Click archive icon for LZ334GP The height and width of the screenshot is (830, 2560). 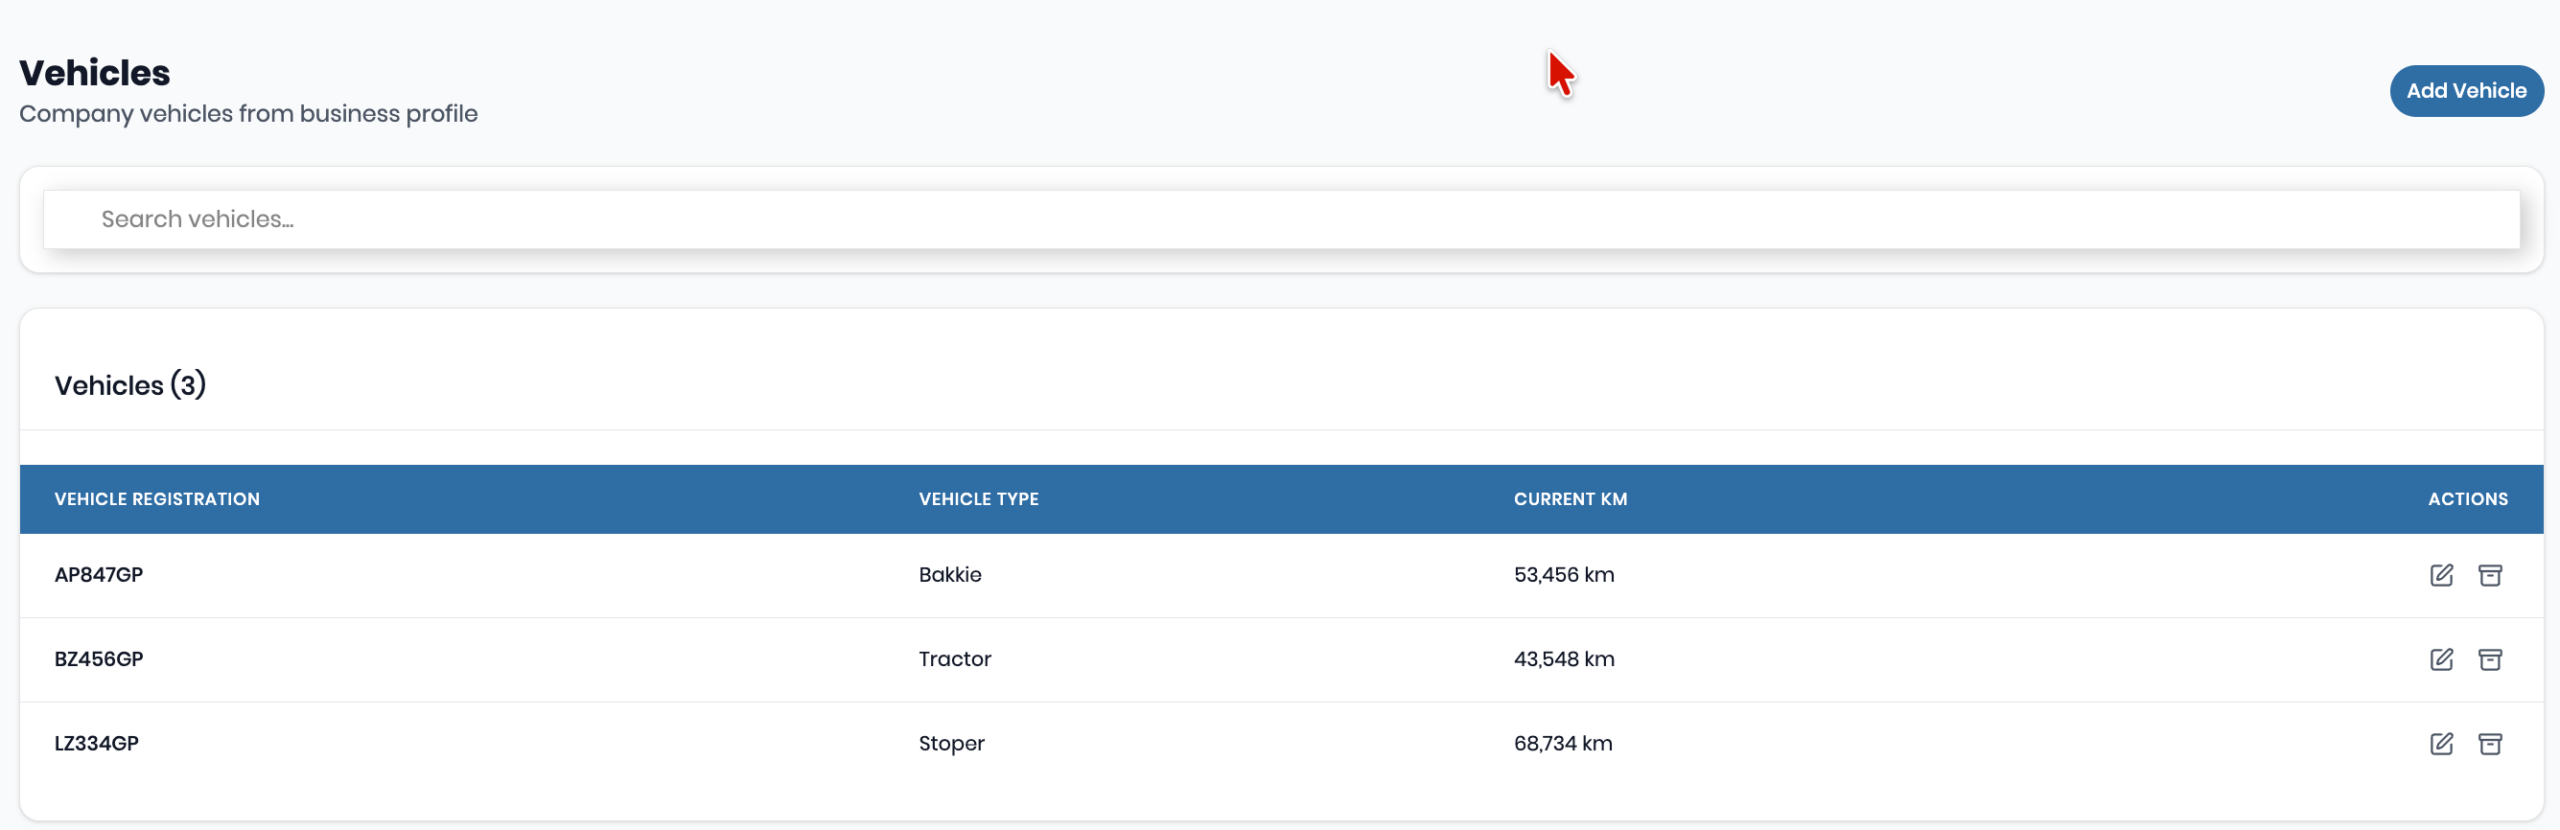[x=2490, y=743]
